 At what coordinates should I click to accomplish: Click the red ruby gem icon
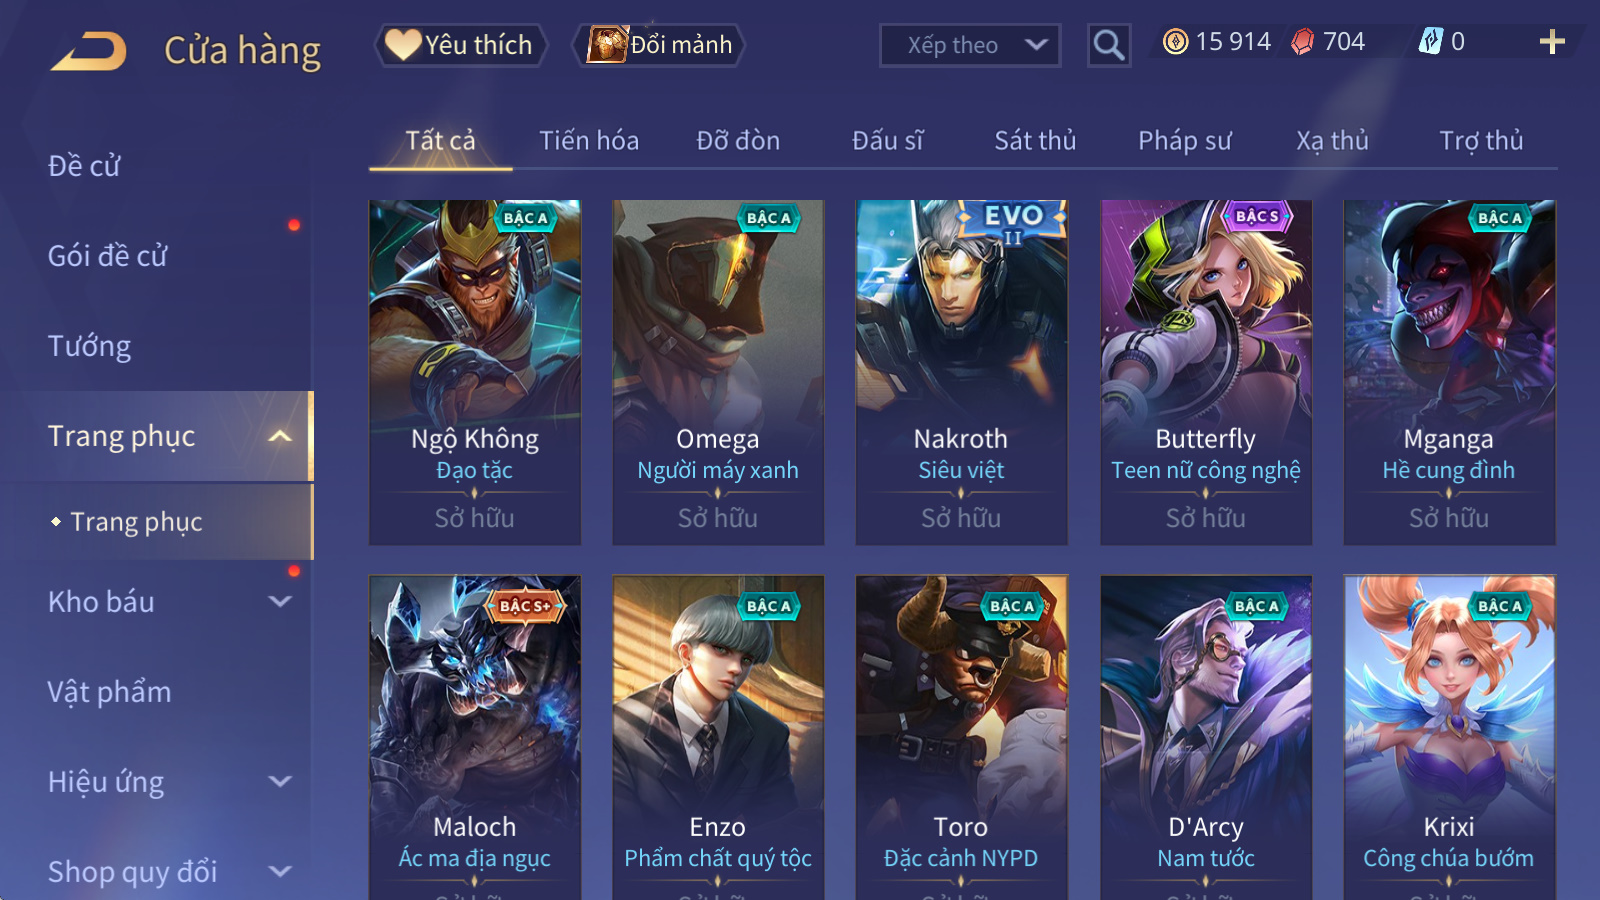coord(1302,41)
